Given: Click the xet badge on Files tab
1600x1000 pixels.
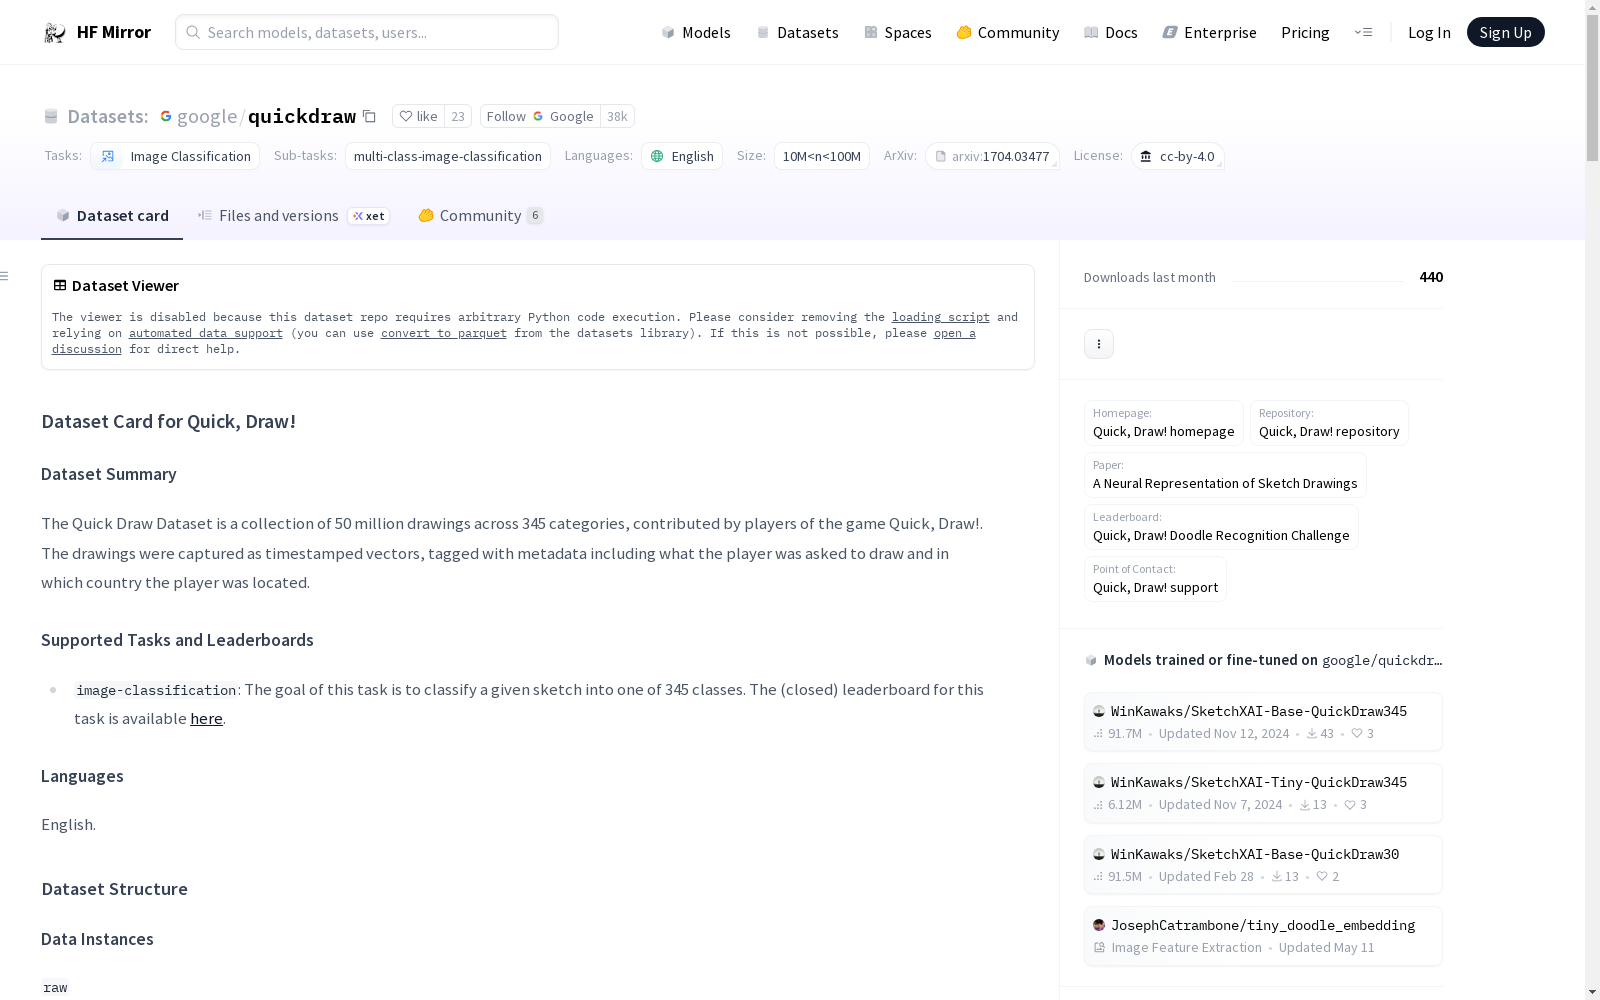Looking at the screenshot, I should pos(368,216).
